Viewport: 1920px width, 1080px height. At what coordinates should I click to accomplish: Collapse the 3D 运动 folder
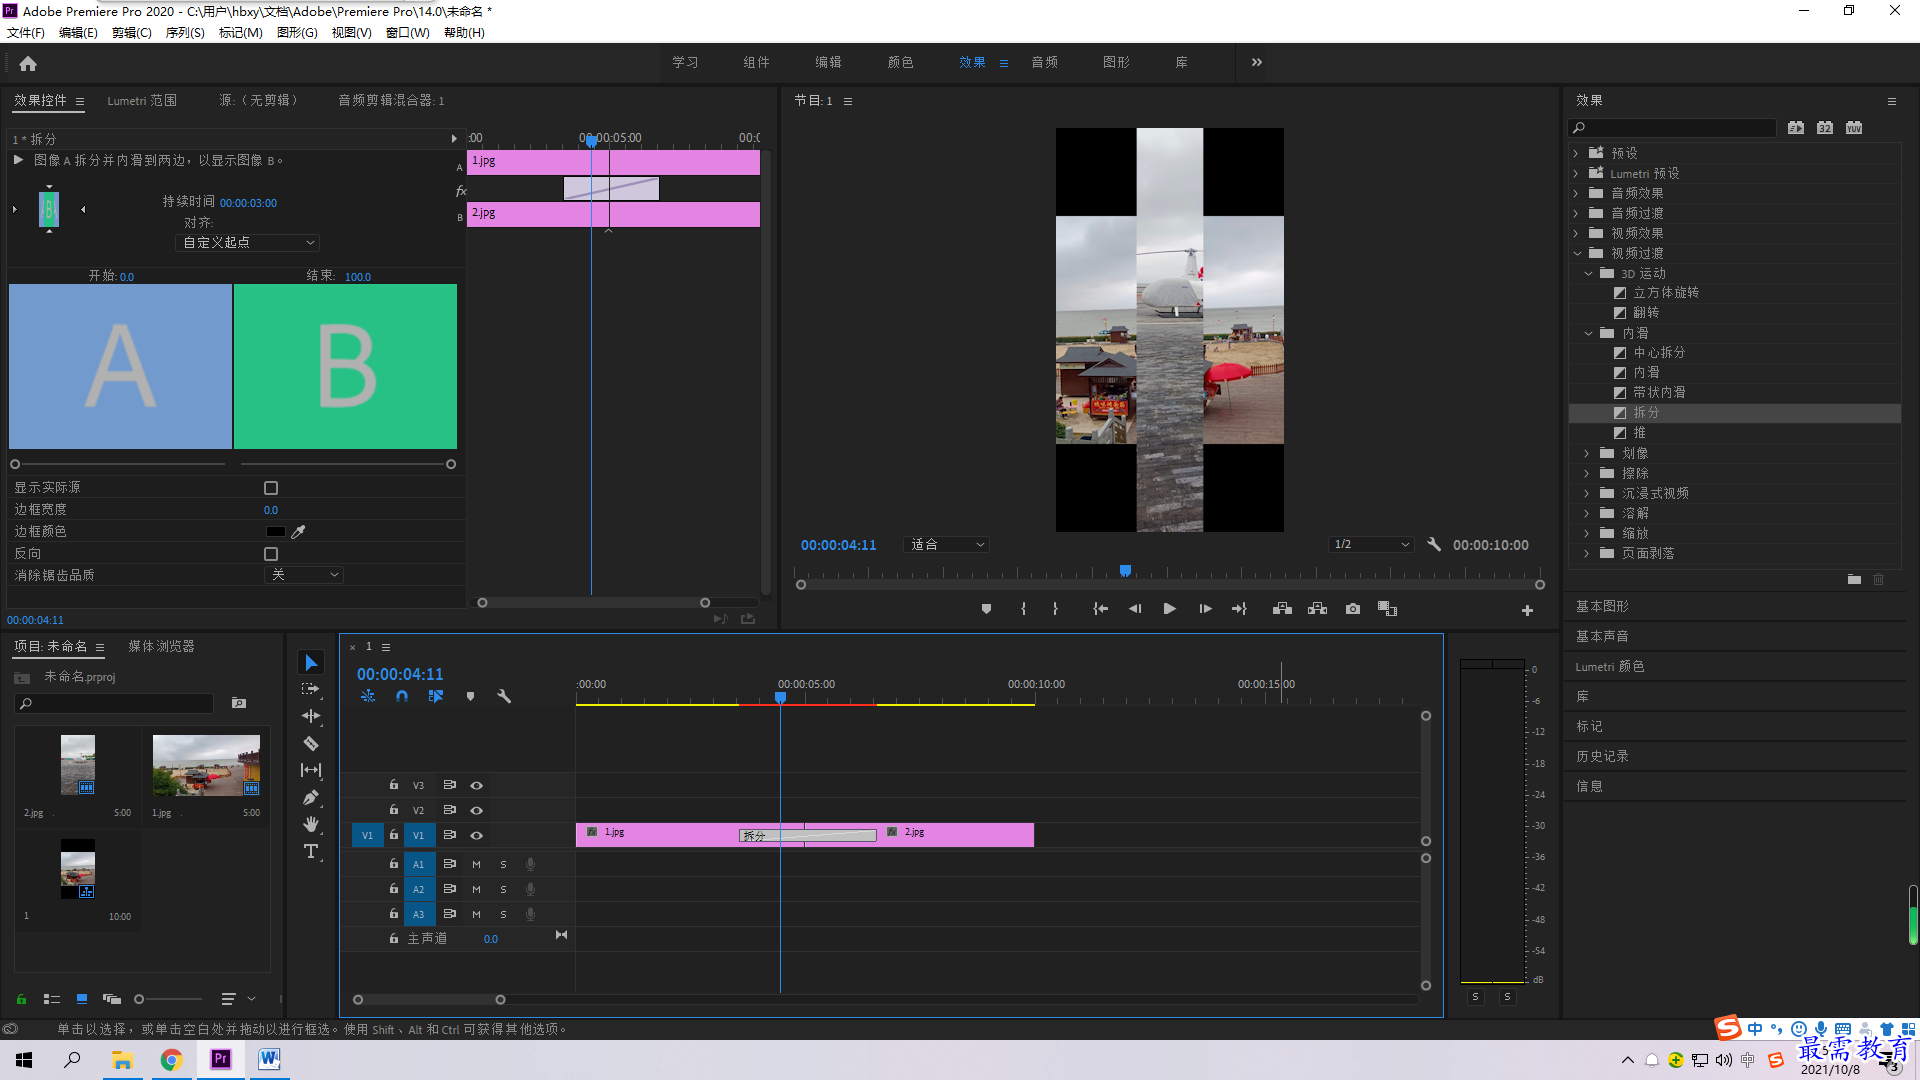1588,273
